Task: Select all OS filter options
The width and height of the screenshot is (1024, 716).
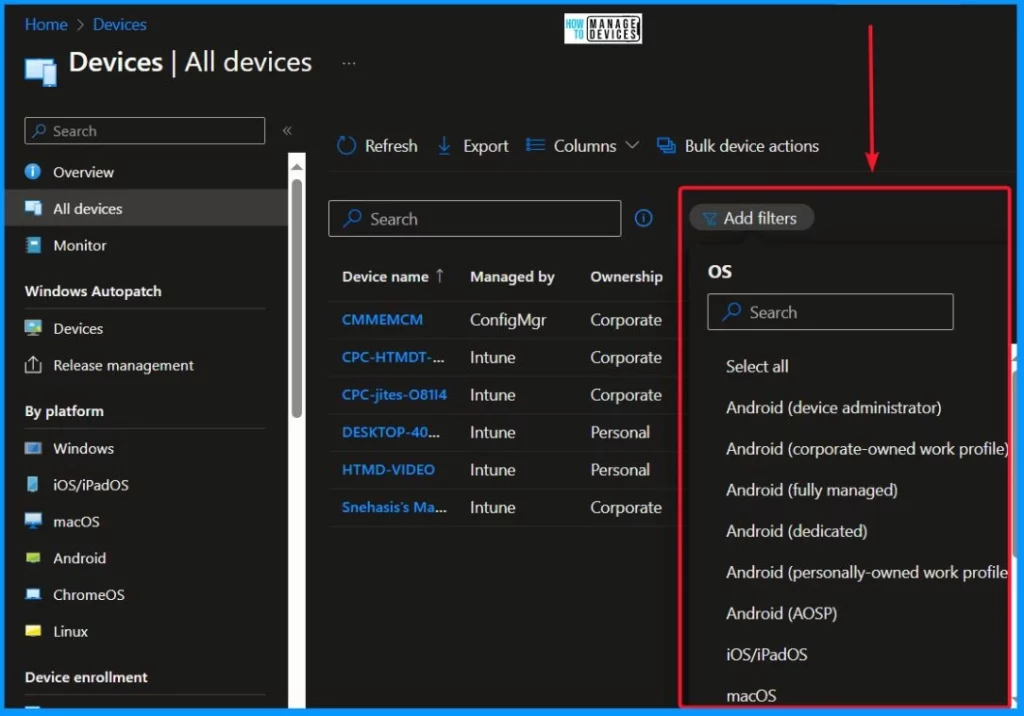Action: click(x=757, y=366)
